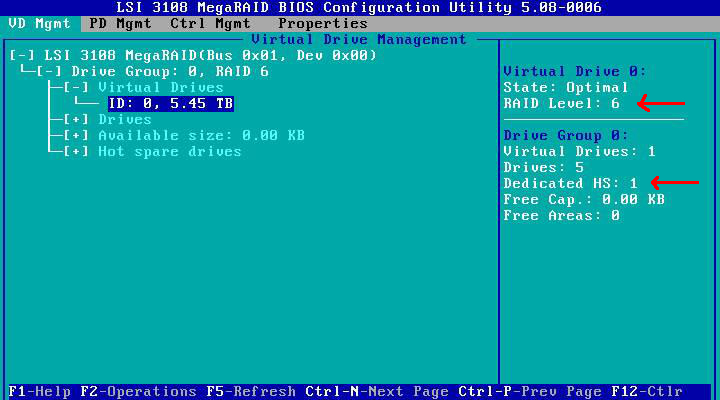Screen dimensions: 720x400
Task: Click the Free Cap.: 0.00 KB text
Action: [x=584, y=199]
